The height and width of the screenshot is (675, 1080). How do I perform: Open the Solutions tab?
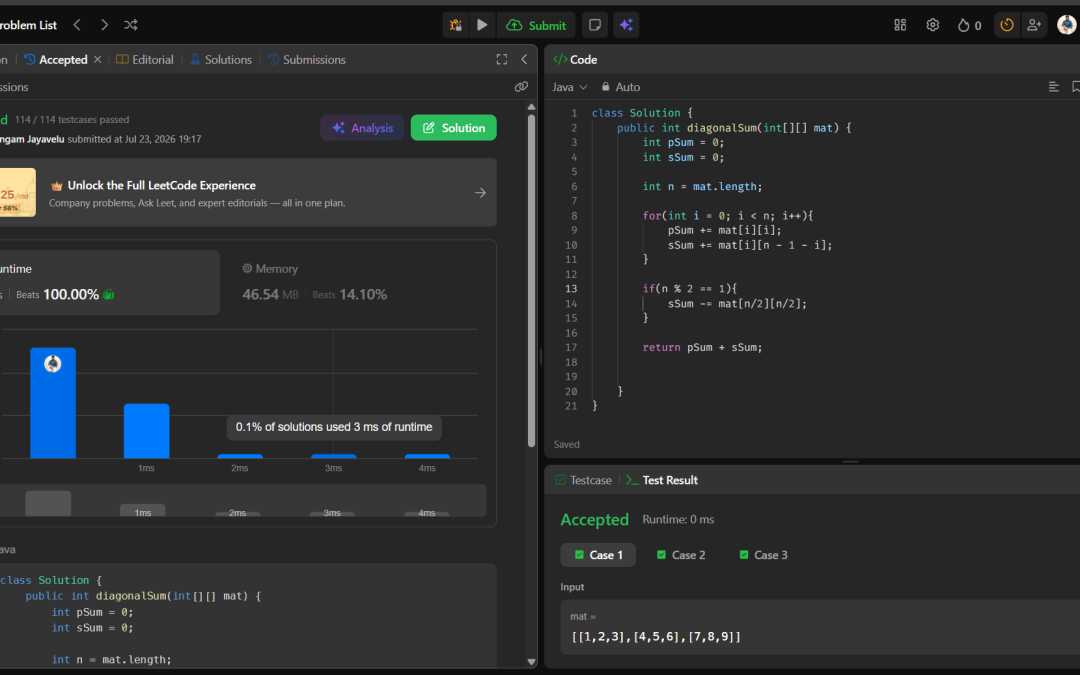pyautogui.click(x=221, y=60)
